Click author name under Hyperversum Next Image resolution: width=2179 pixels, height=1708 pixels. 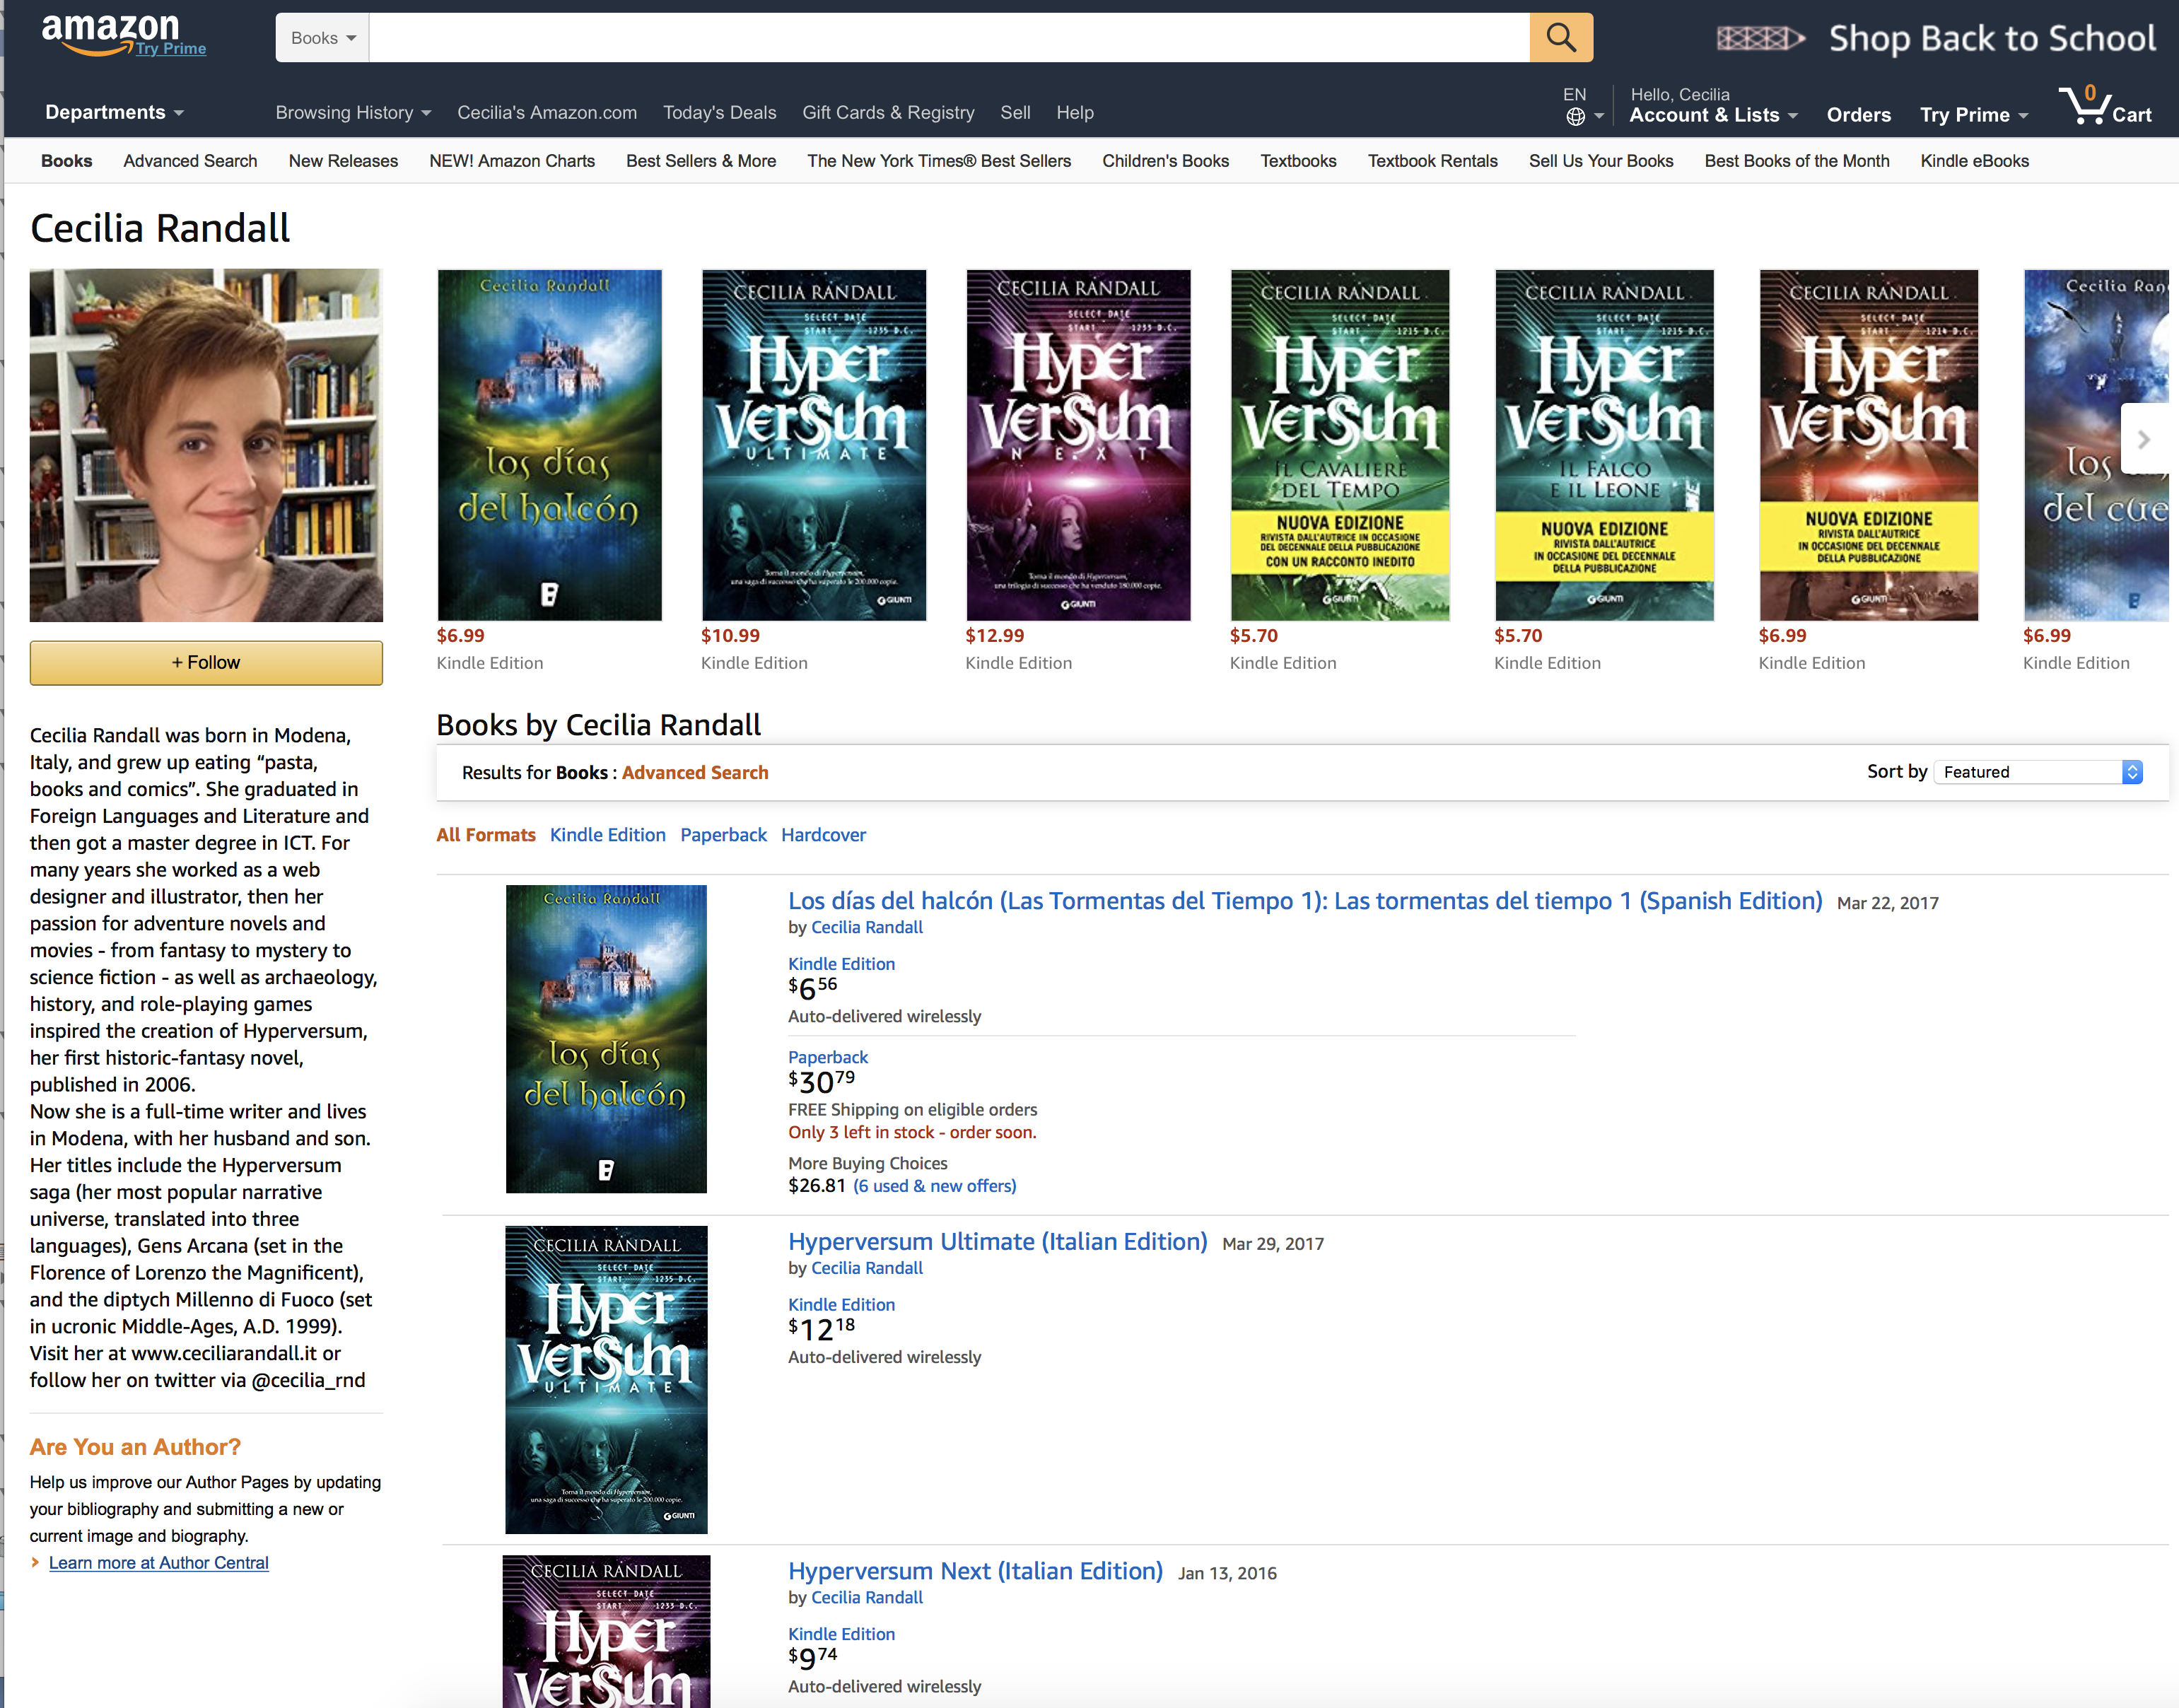(x=866, y=1598)
